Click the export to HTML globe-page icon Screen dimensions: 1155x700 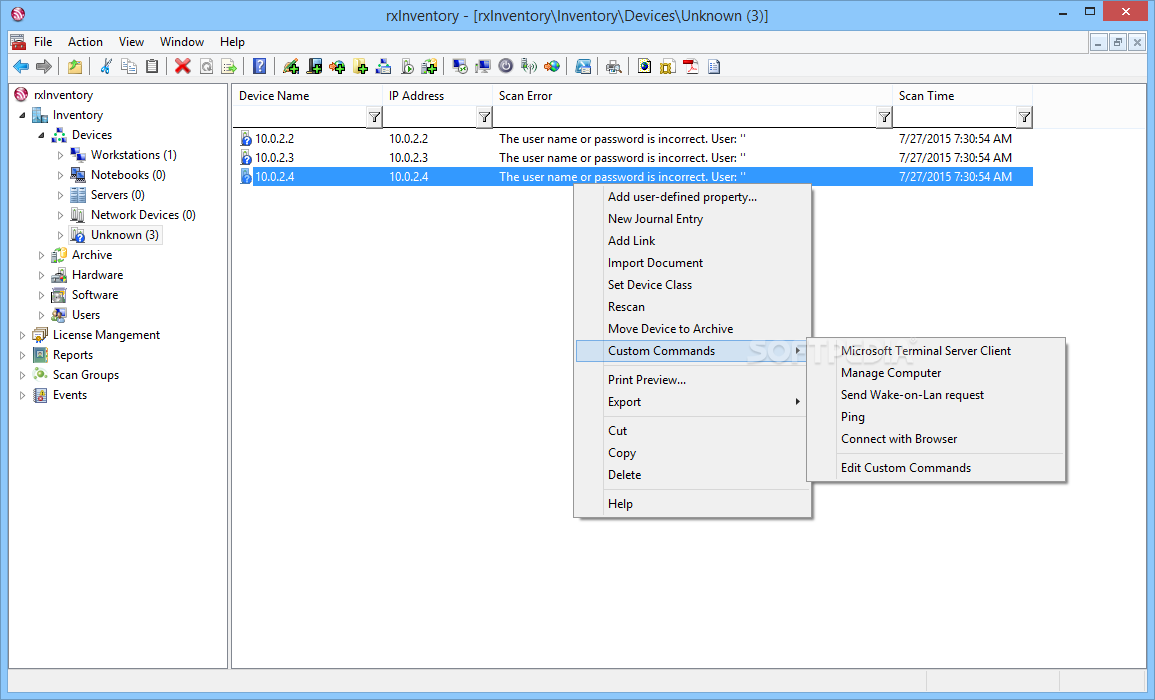pos(645,67)
